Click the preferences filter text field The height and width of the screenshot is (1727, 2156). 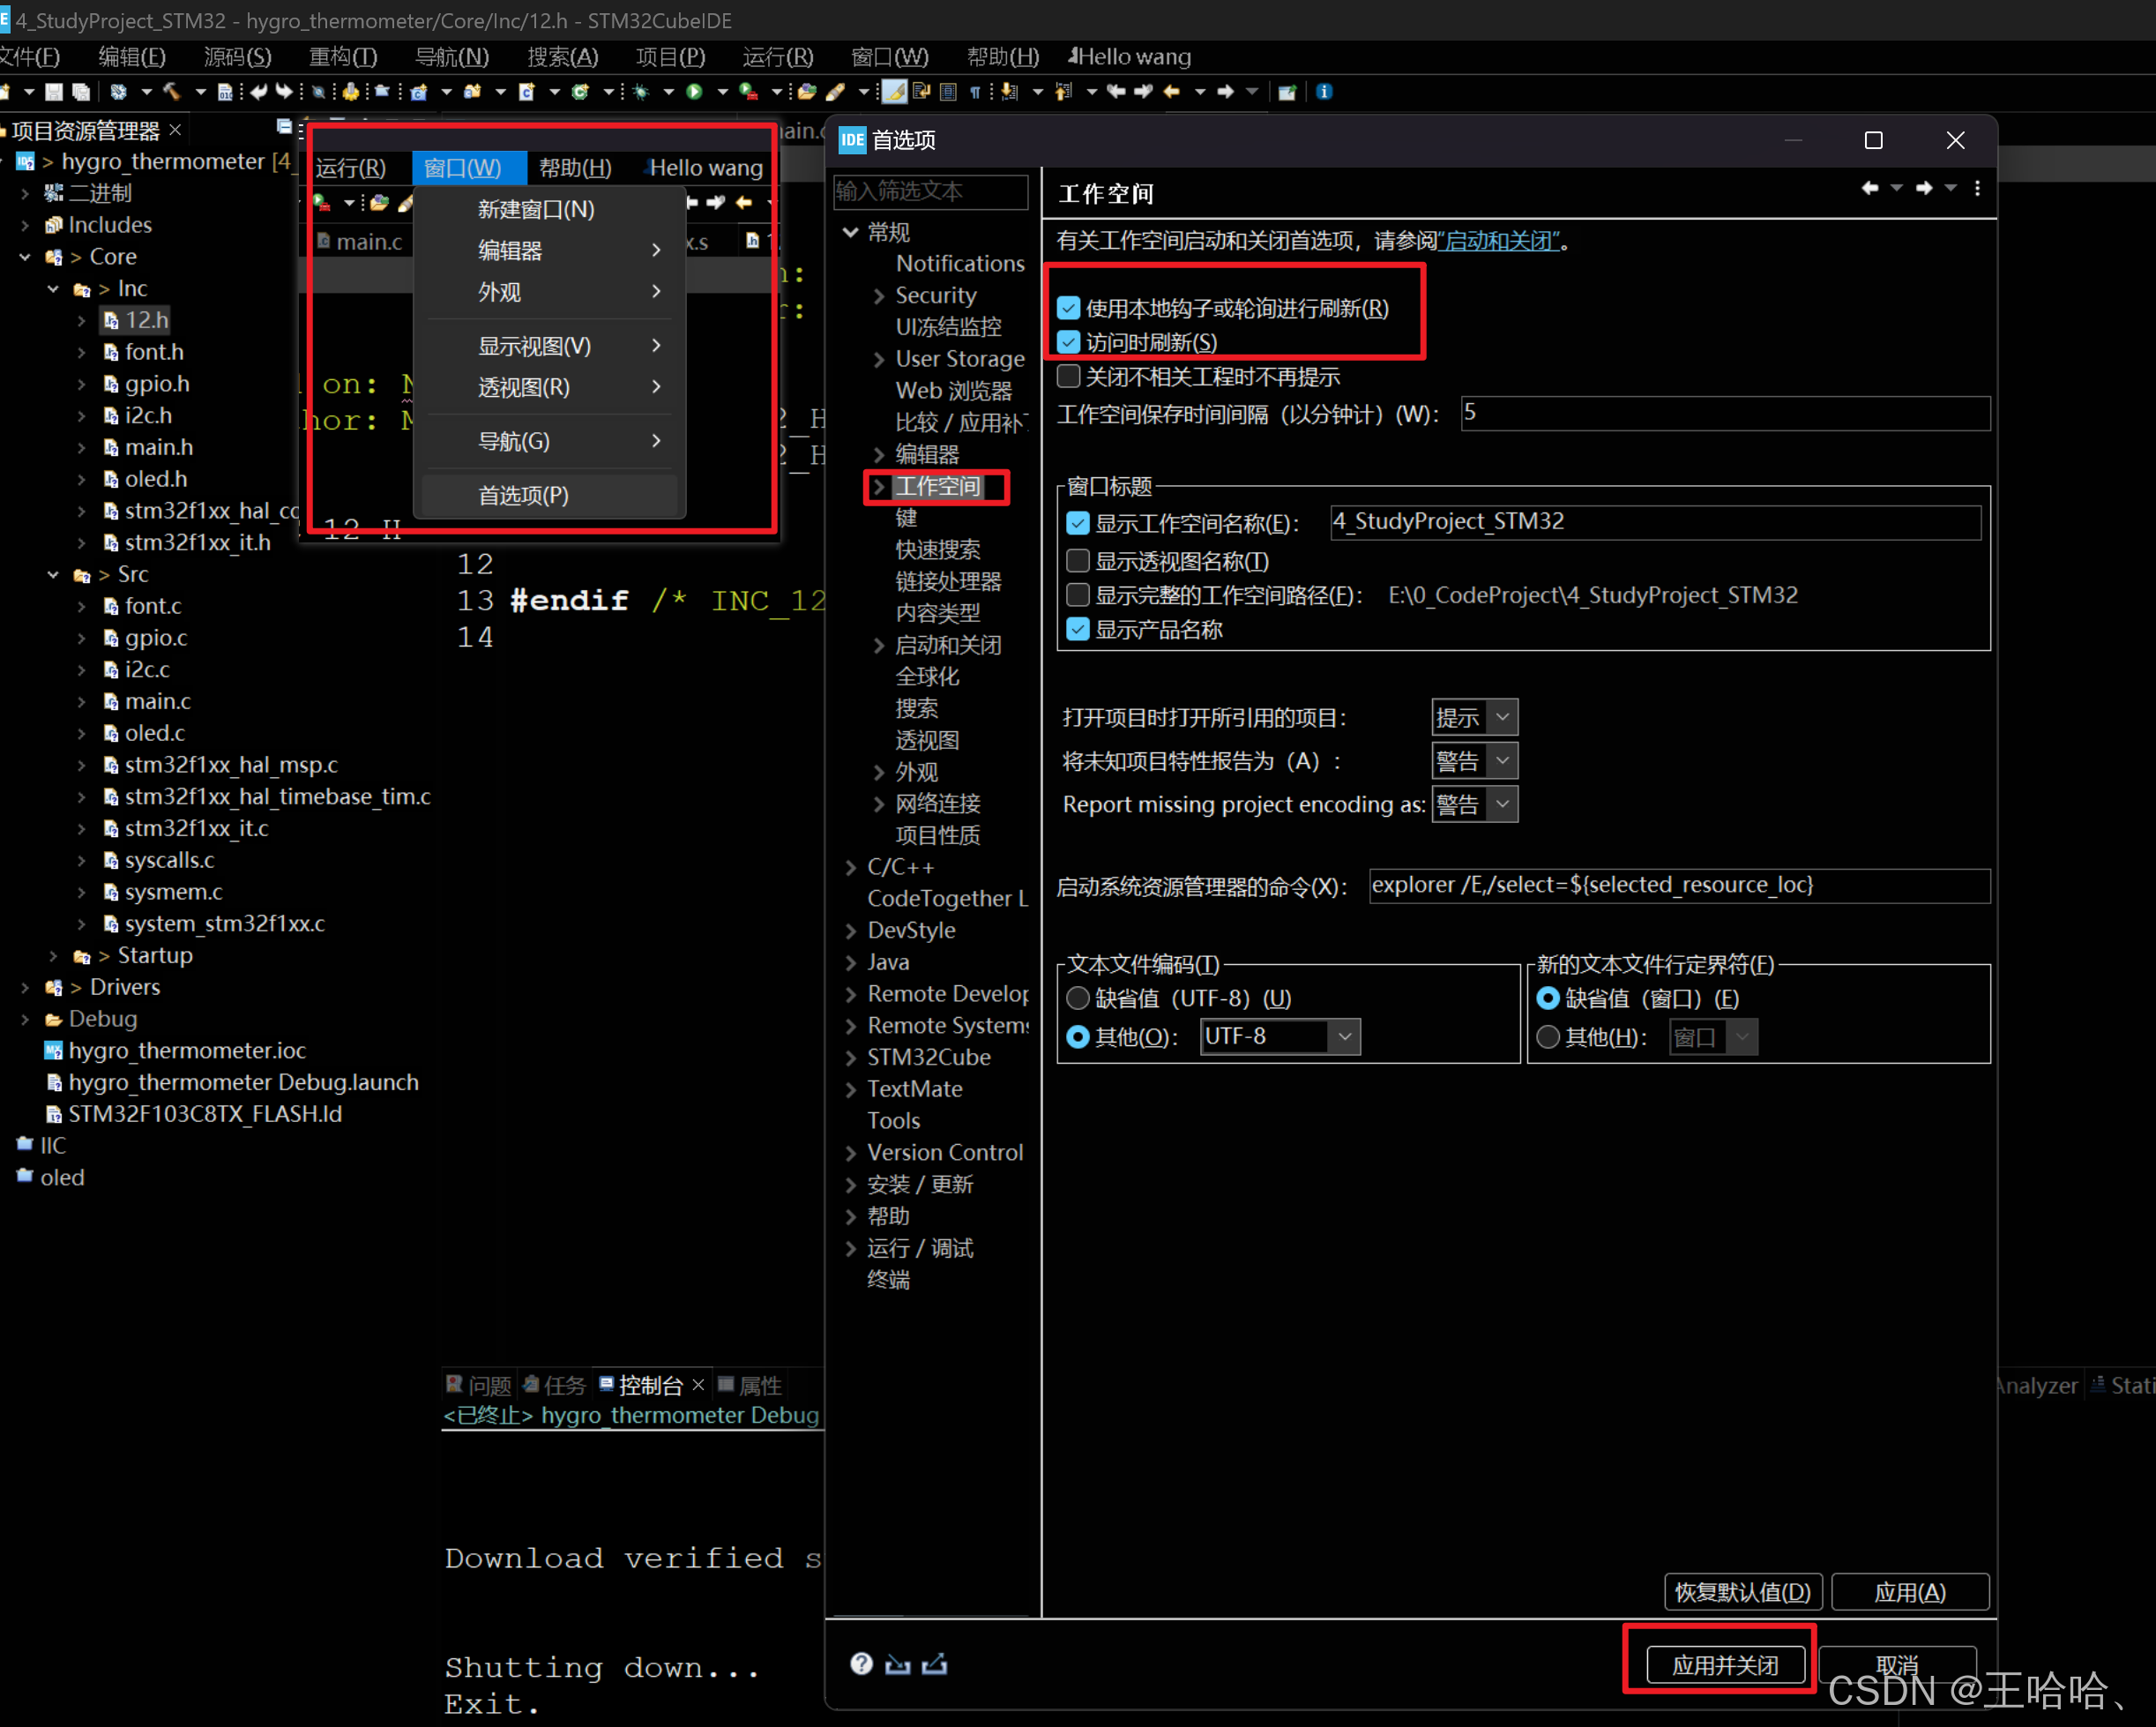[929, 191]
